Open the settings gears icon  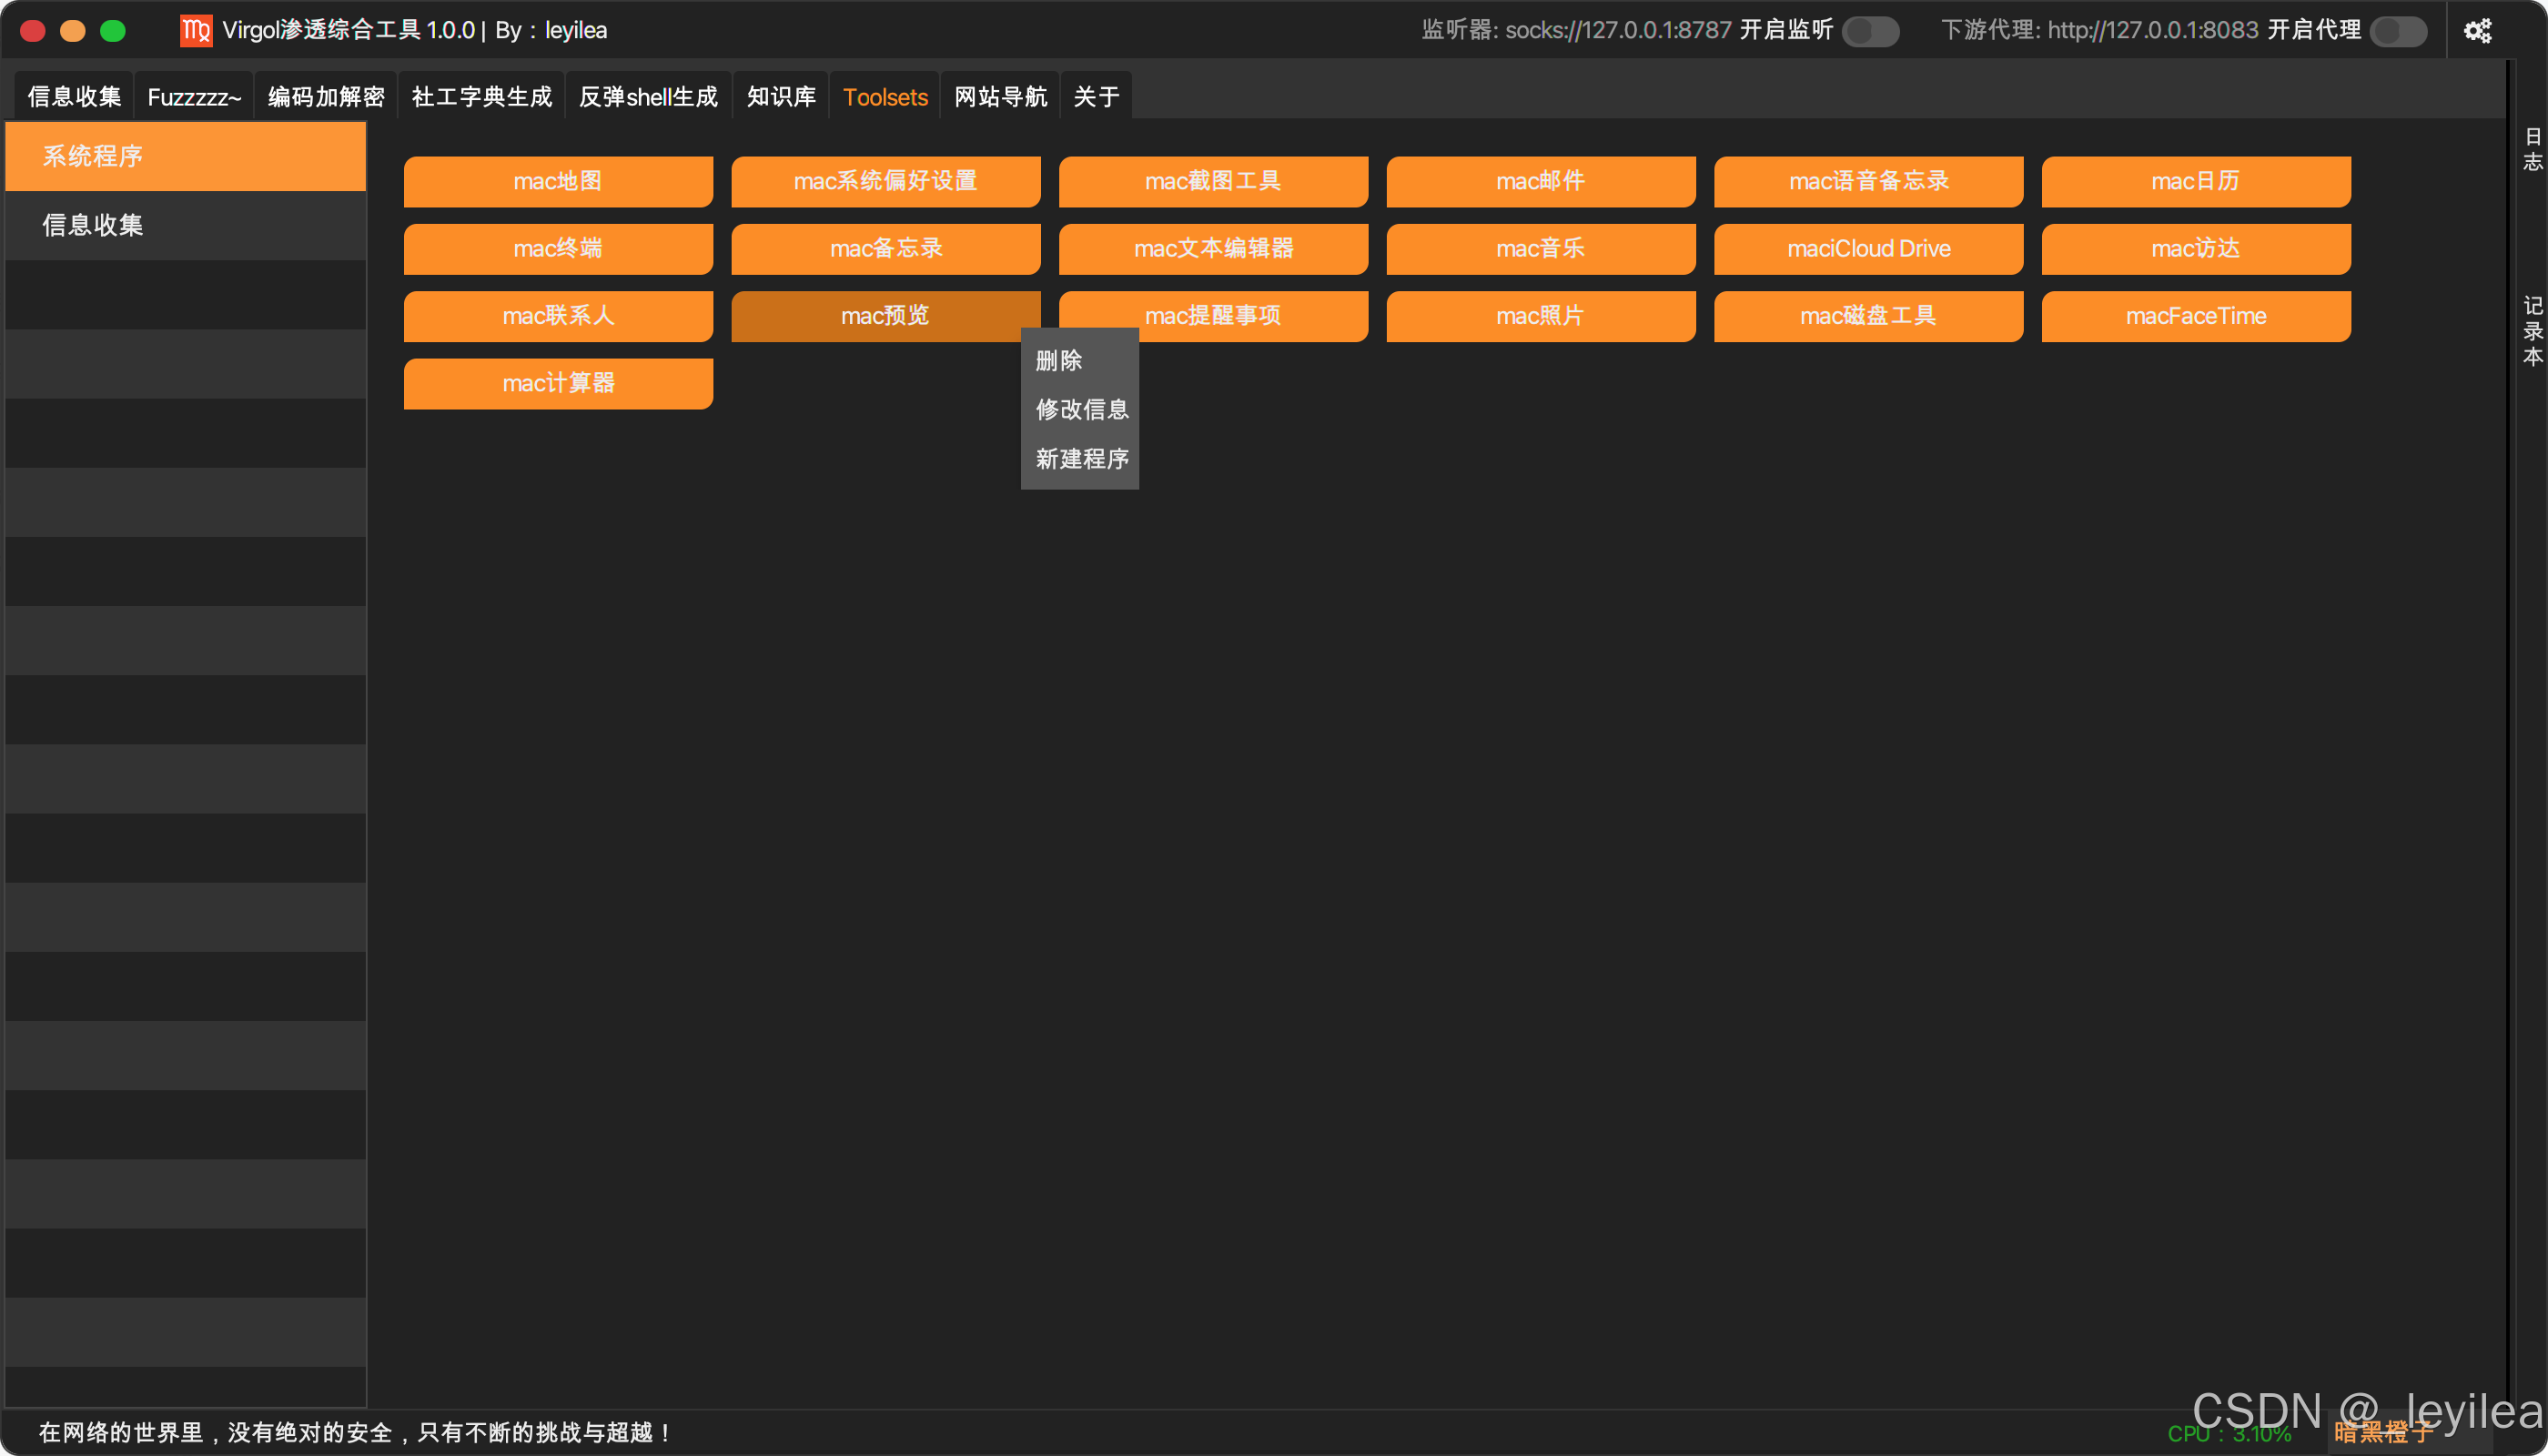pos(2477,31)
